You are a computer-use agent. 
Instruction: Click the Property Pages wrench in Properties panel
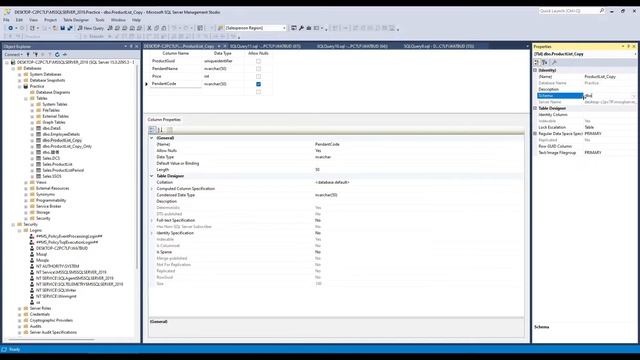coord(554,62)
